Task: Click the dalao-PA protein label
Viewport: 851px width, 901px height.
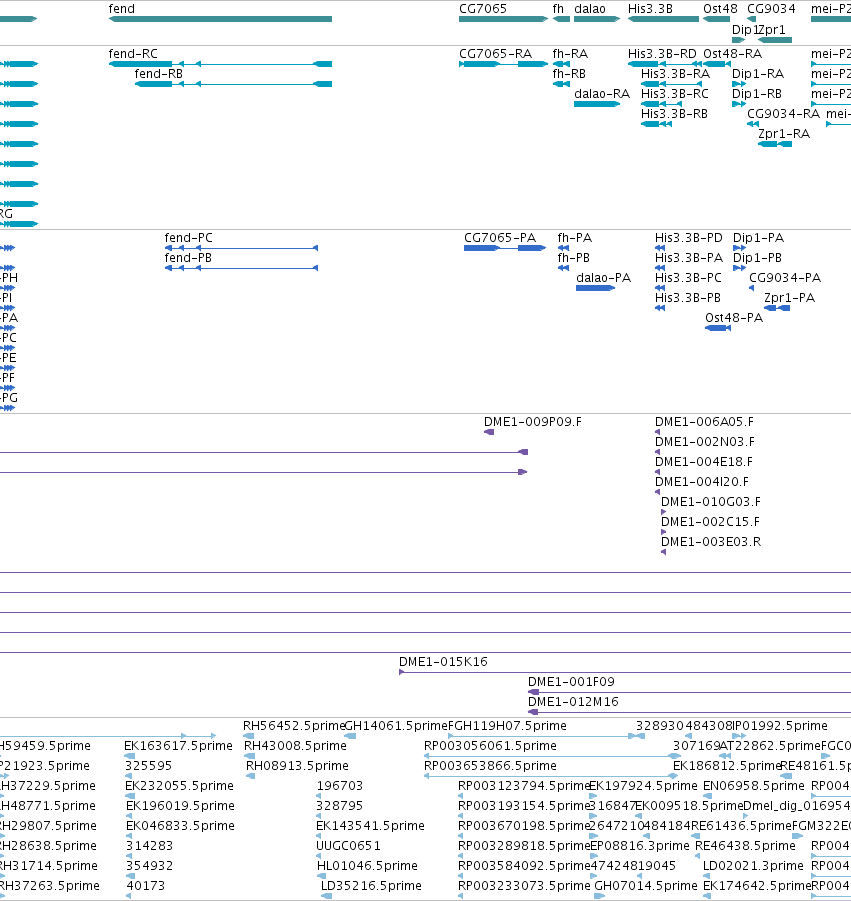Action: [603, 278]
